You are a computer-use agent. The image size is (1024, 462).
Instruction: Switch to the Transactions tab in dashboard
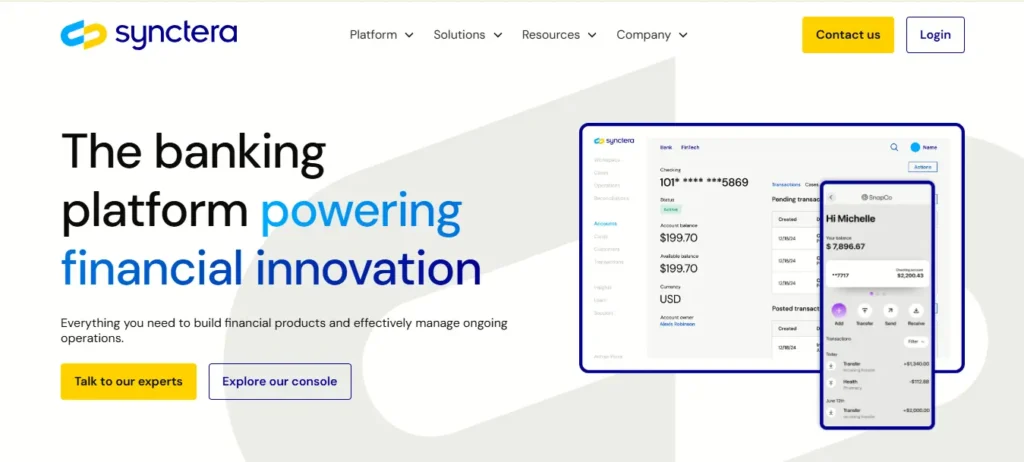coord(784,185)
